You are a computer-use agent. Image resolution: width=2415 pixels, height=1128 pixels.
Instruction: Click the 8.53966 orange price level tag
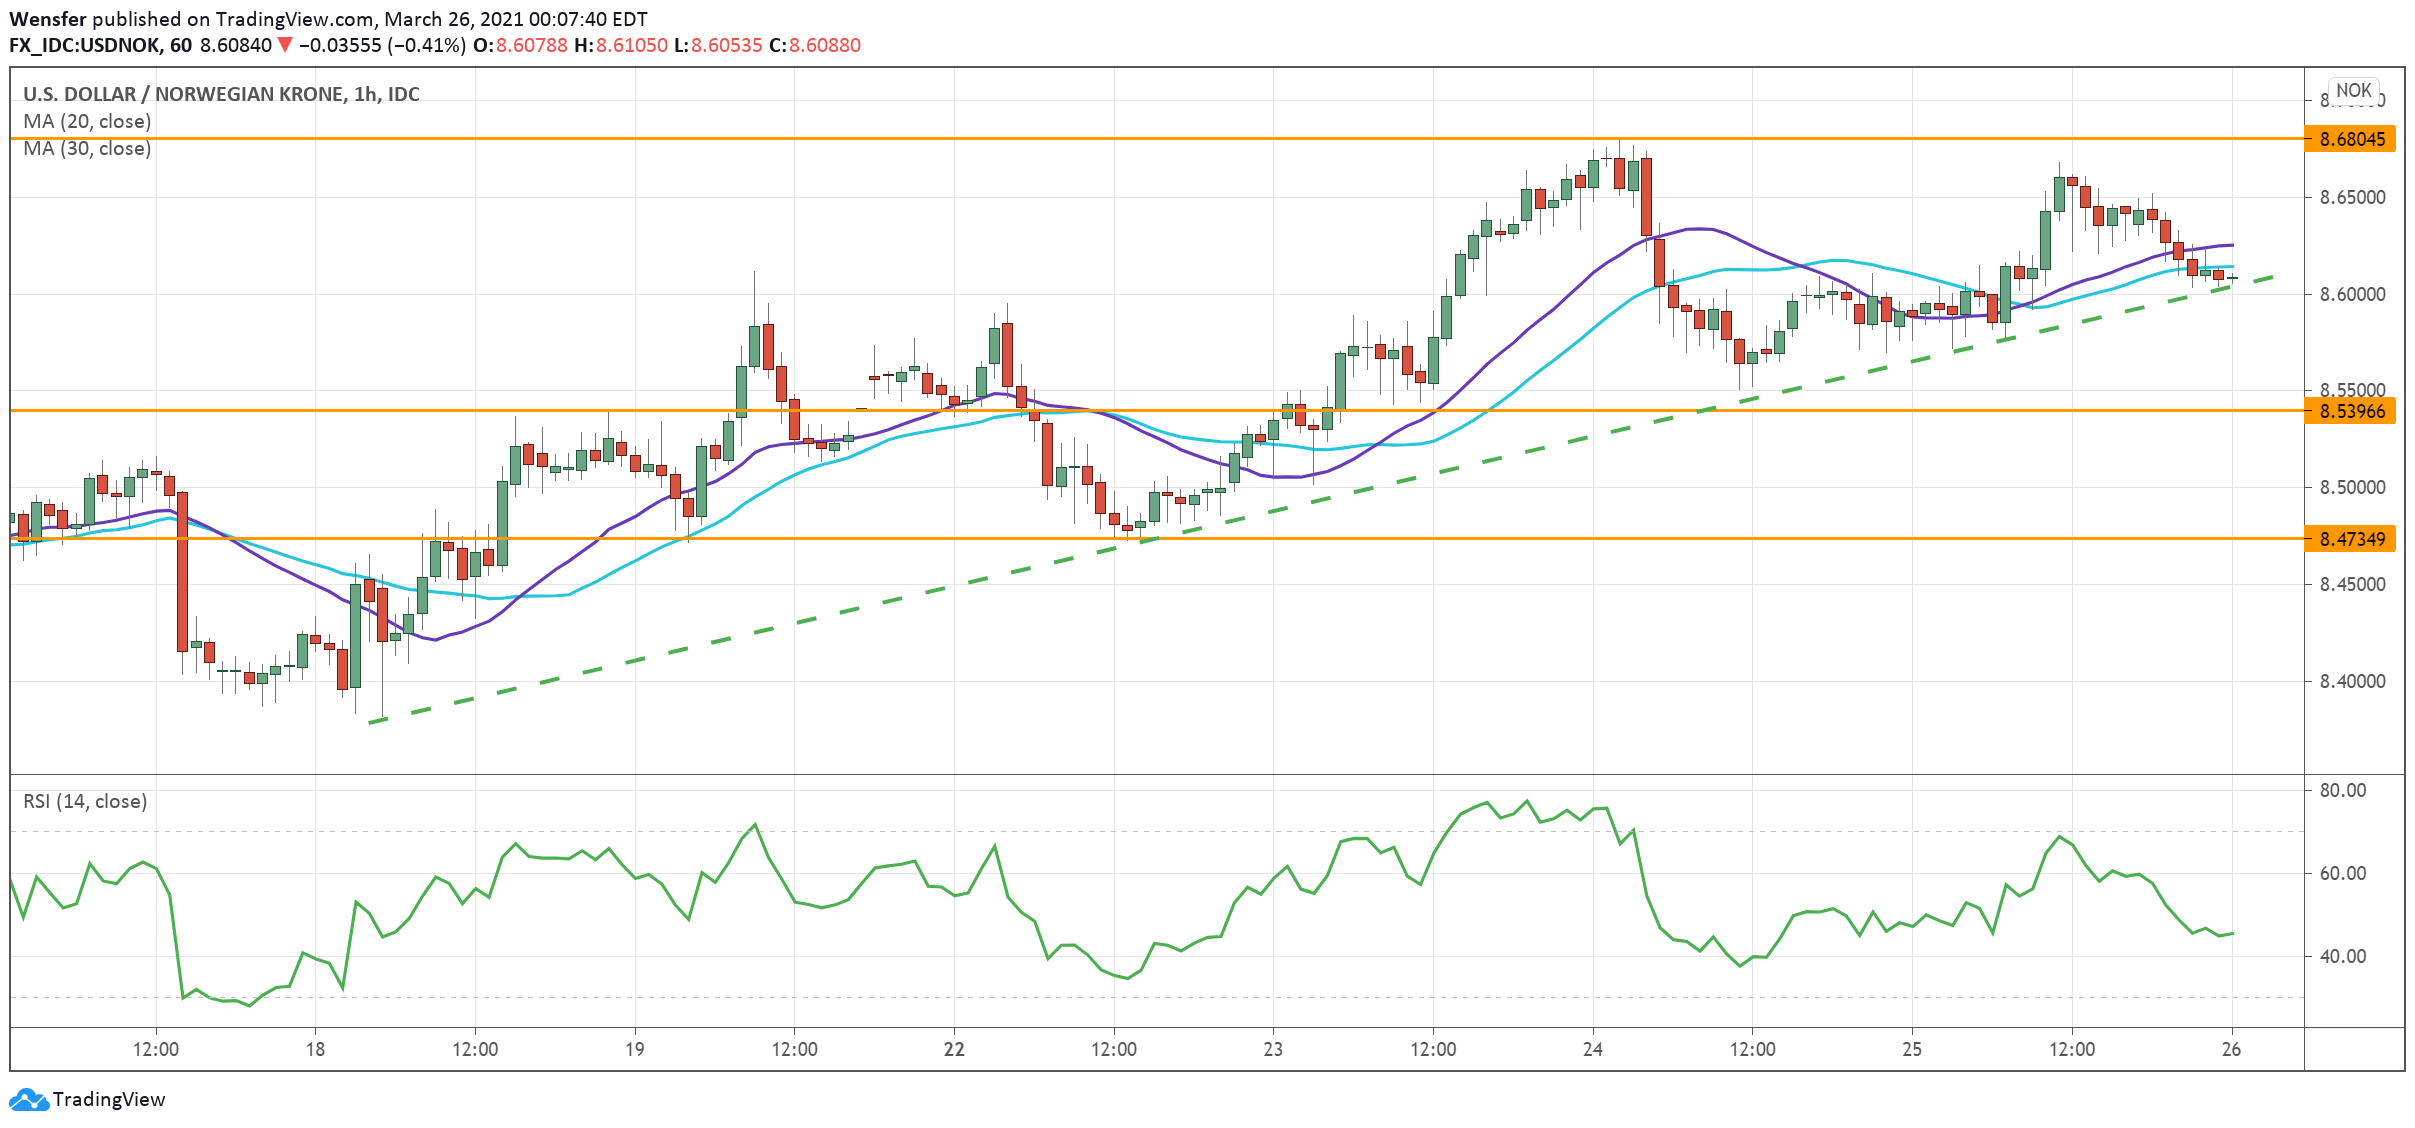[2351, 411]
